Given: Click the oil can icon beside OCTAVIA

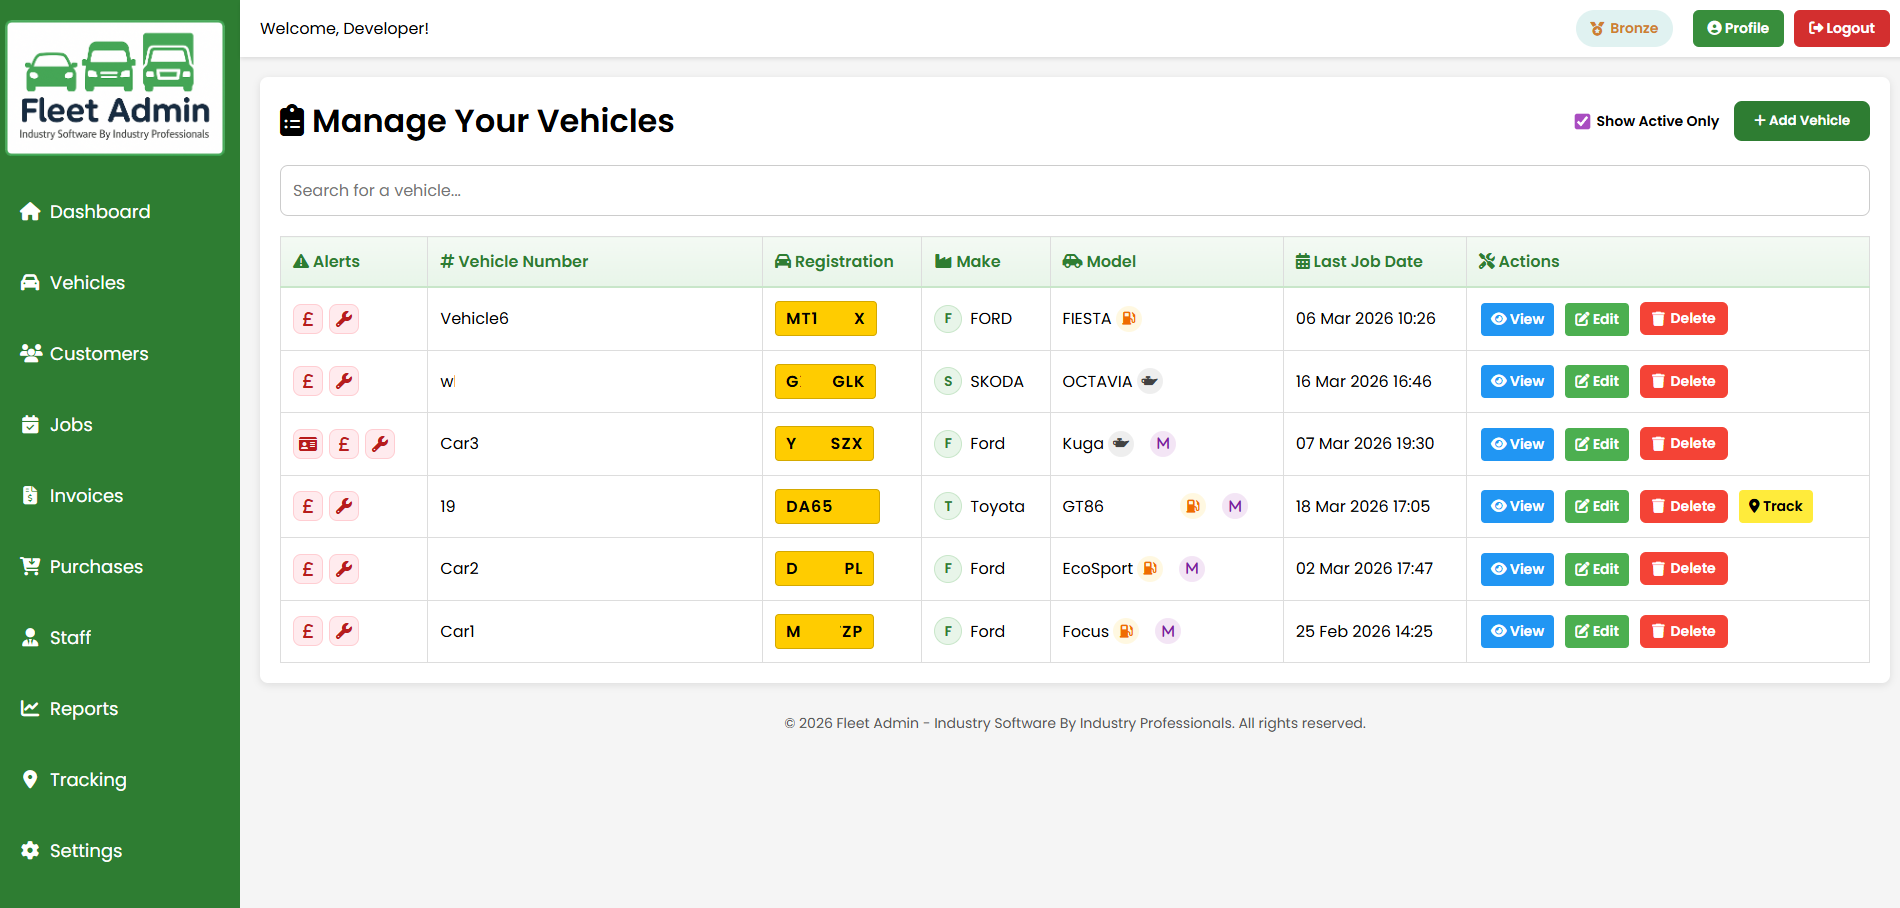Looking at the screenshot, I should 1150,381.
